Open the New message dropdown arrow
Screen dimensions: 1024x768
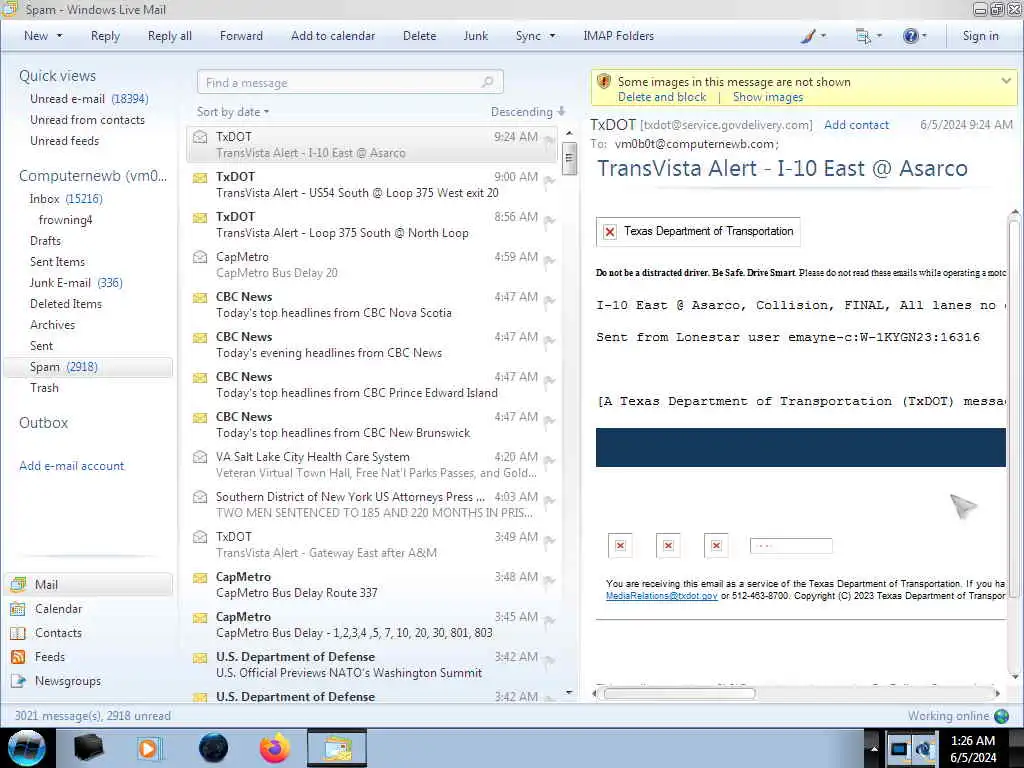point(59,36)
